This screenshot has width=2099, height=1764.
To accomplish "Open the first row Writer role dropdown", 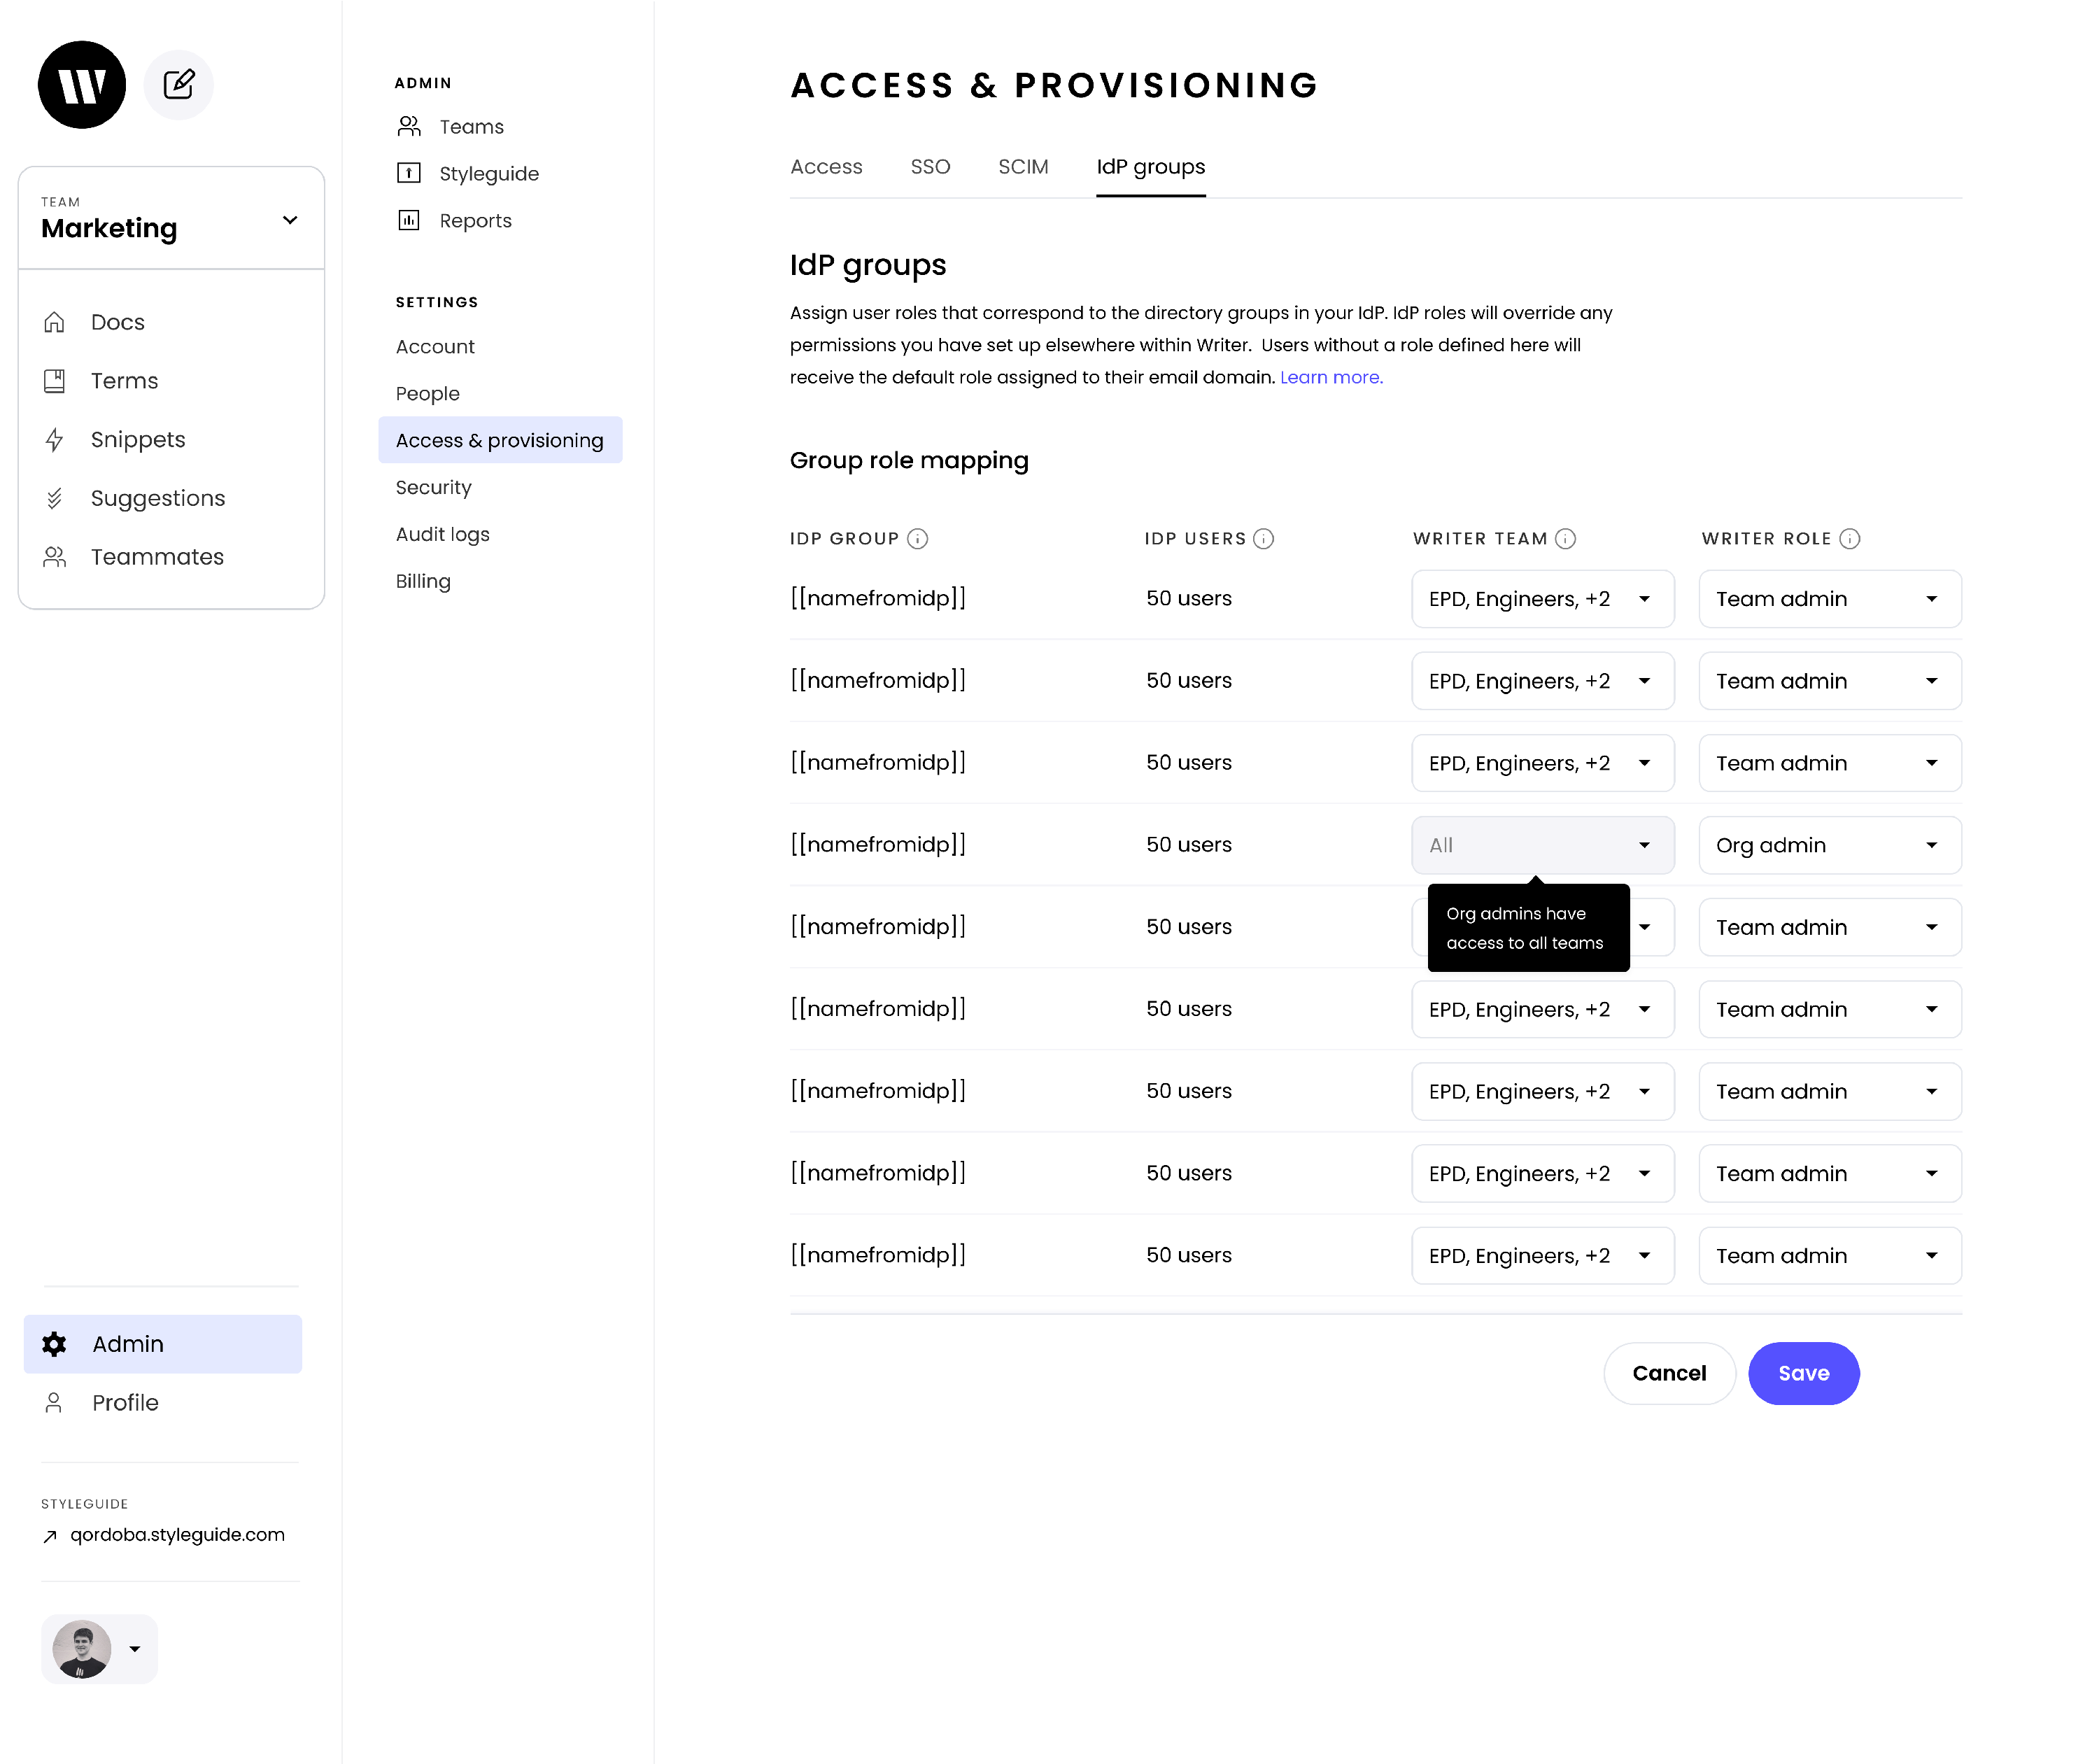I will click(1830, 599).
